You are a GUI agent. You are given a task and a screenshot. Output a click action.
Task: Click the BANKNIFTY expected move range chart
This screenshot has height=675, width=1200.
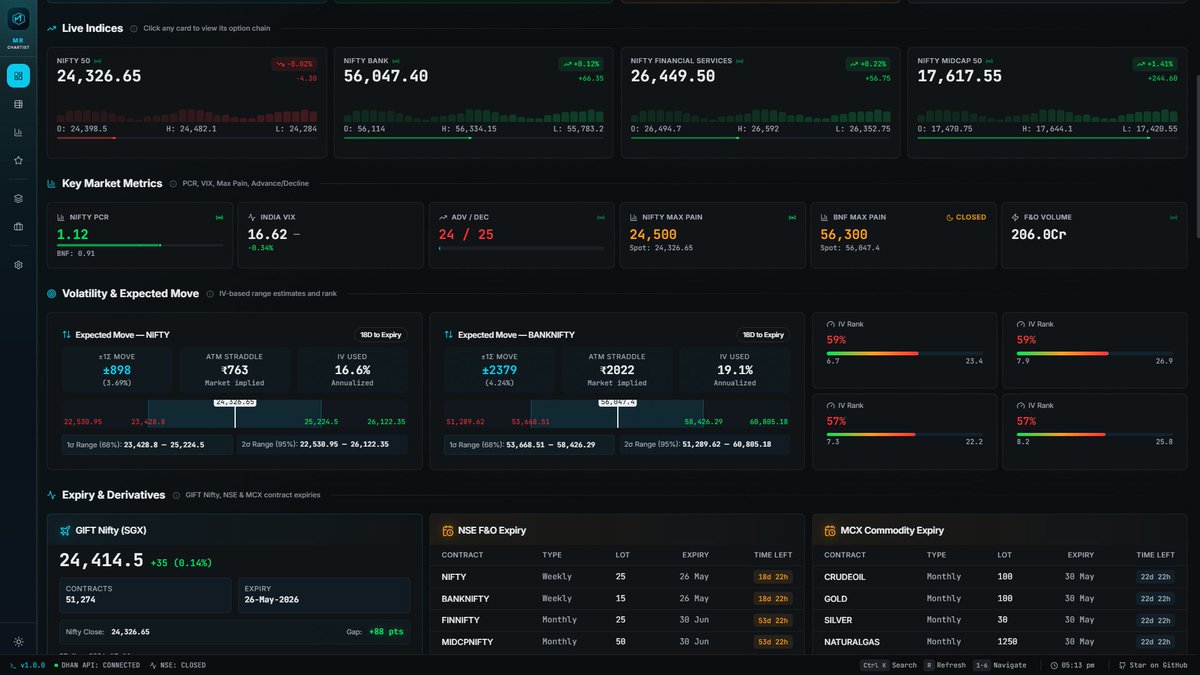tap(617, 414)
